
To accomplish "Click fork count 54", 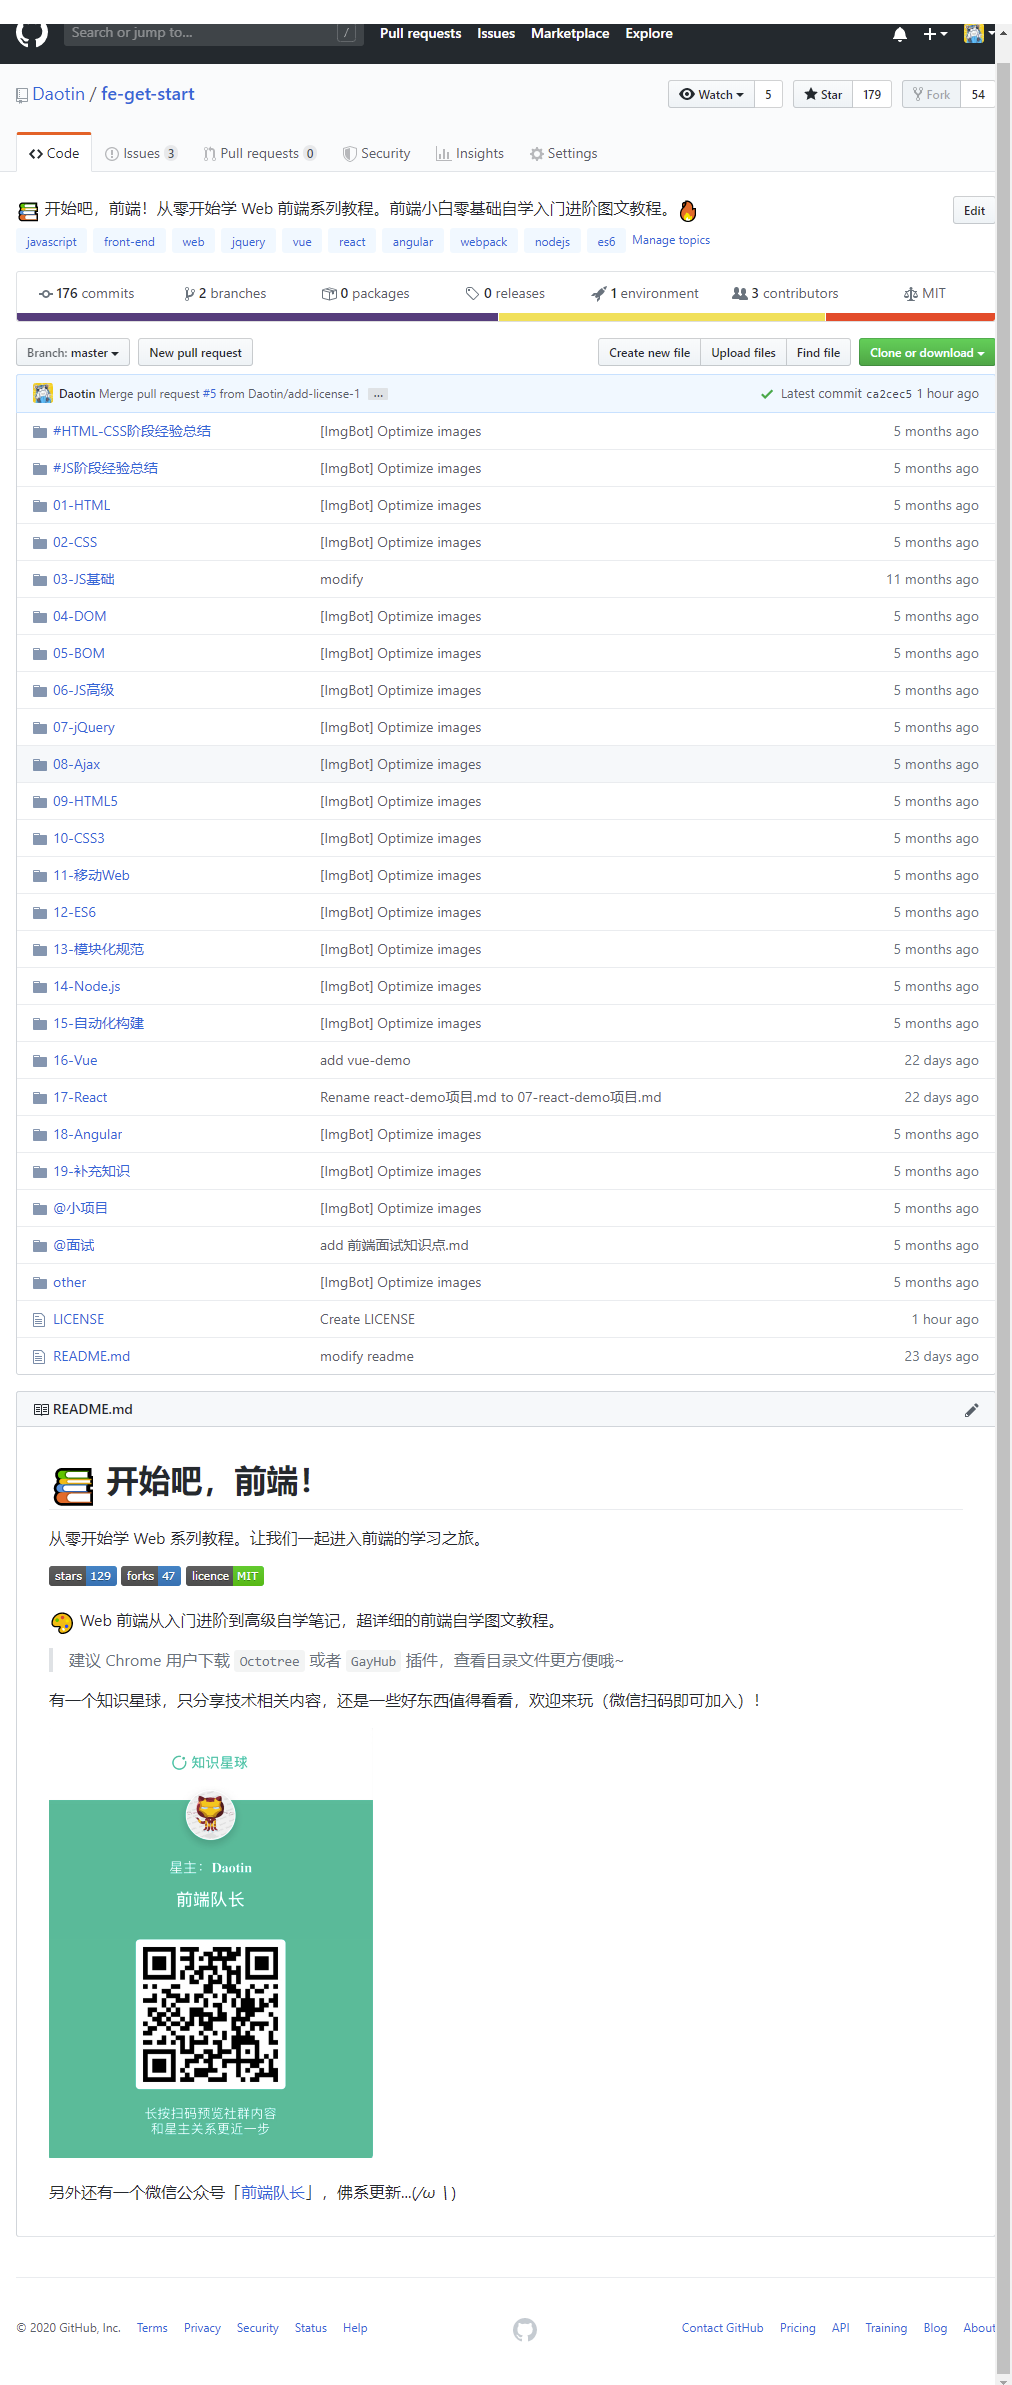I will click(x=978, y=94).
